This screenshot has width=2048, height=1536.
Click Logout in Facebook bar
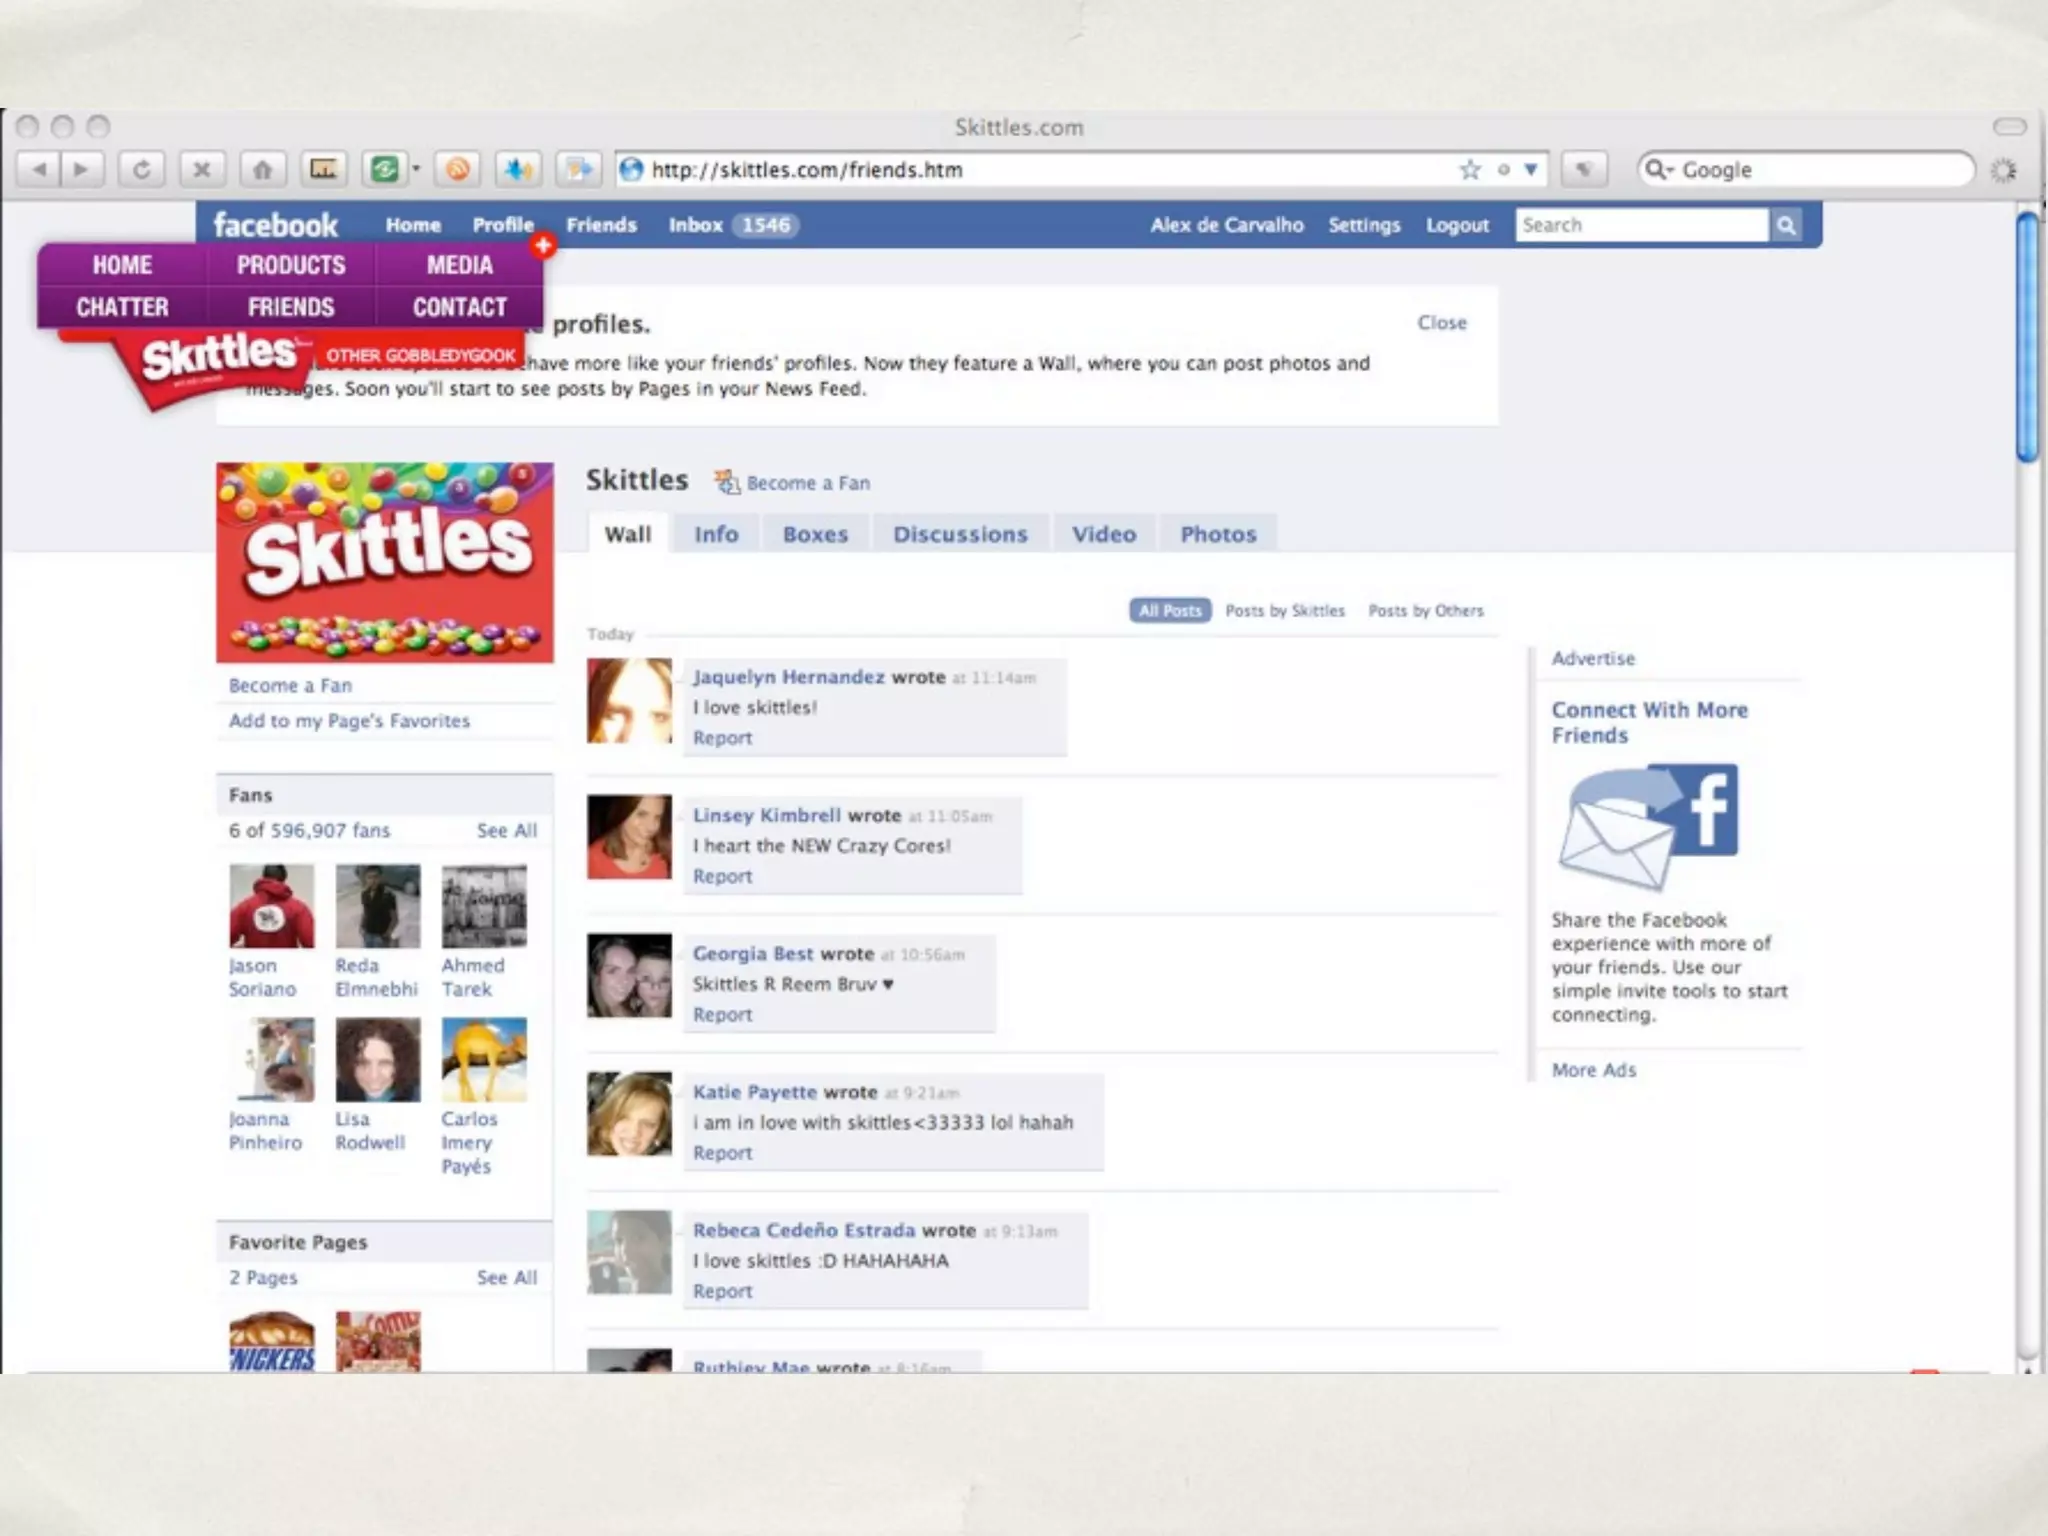pyautogui.click(x=1457, y=225)
